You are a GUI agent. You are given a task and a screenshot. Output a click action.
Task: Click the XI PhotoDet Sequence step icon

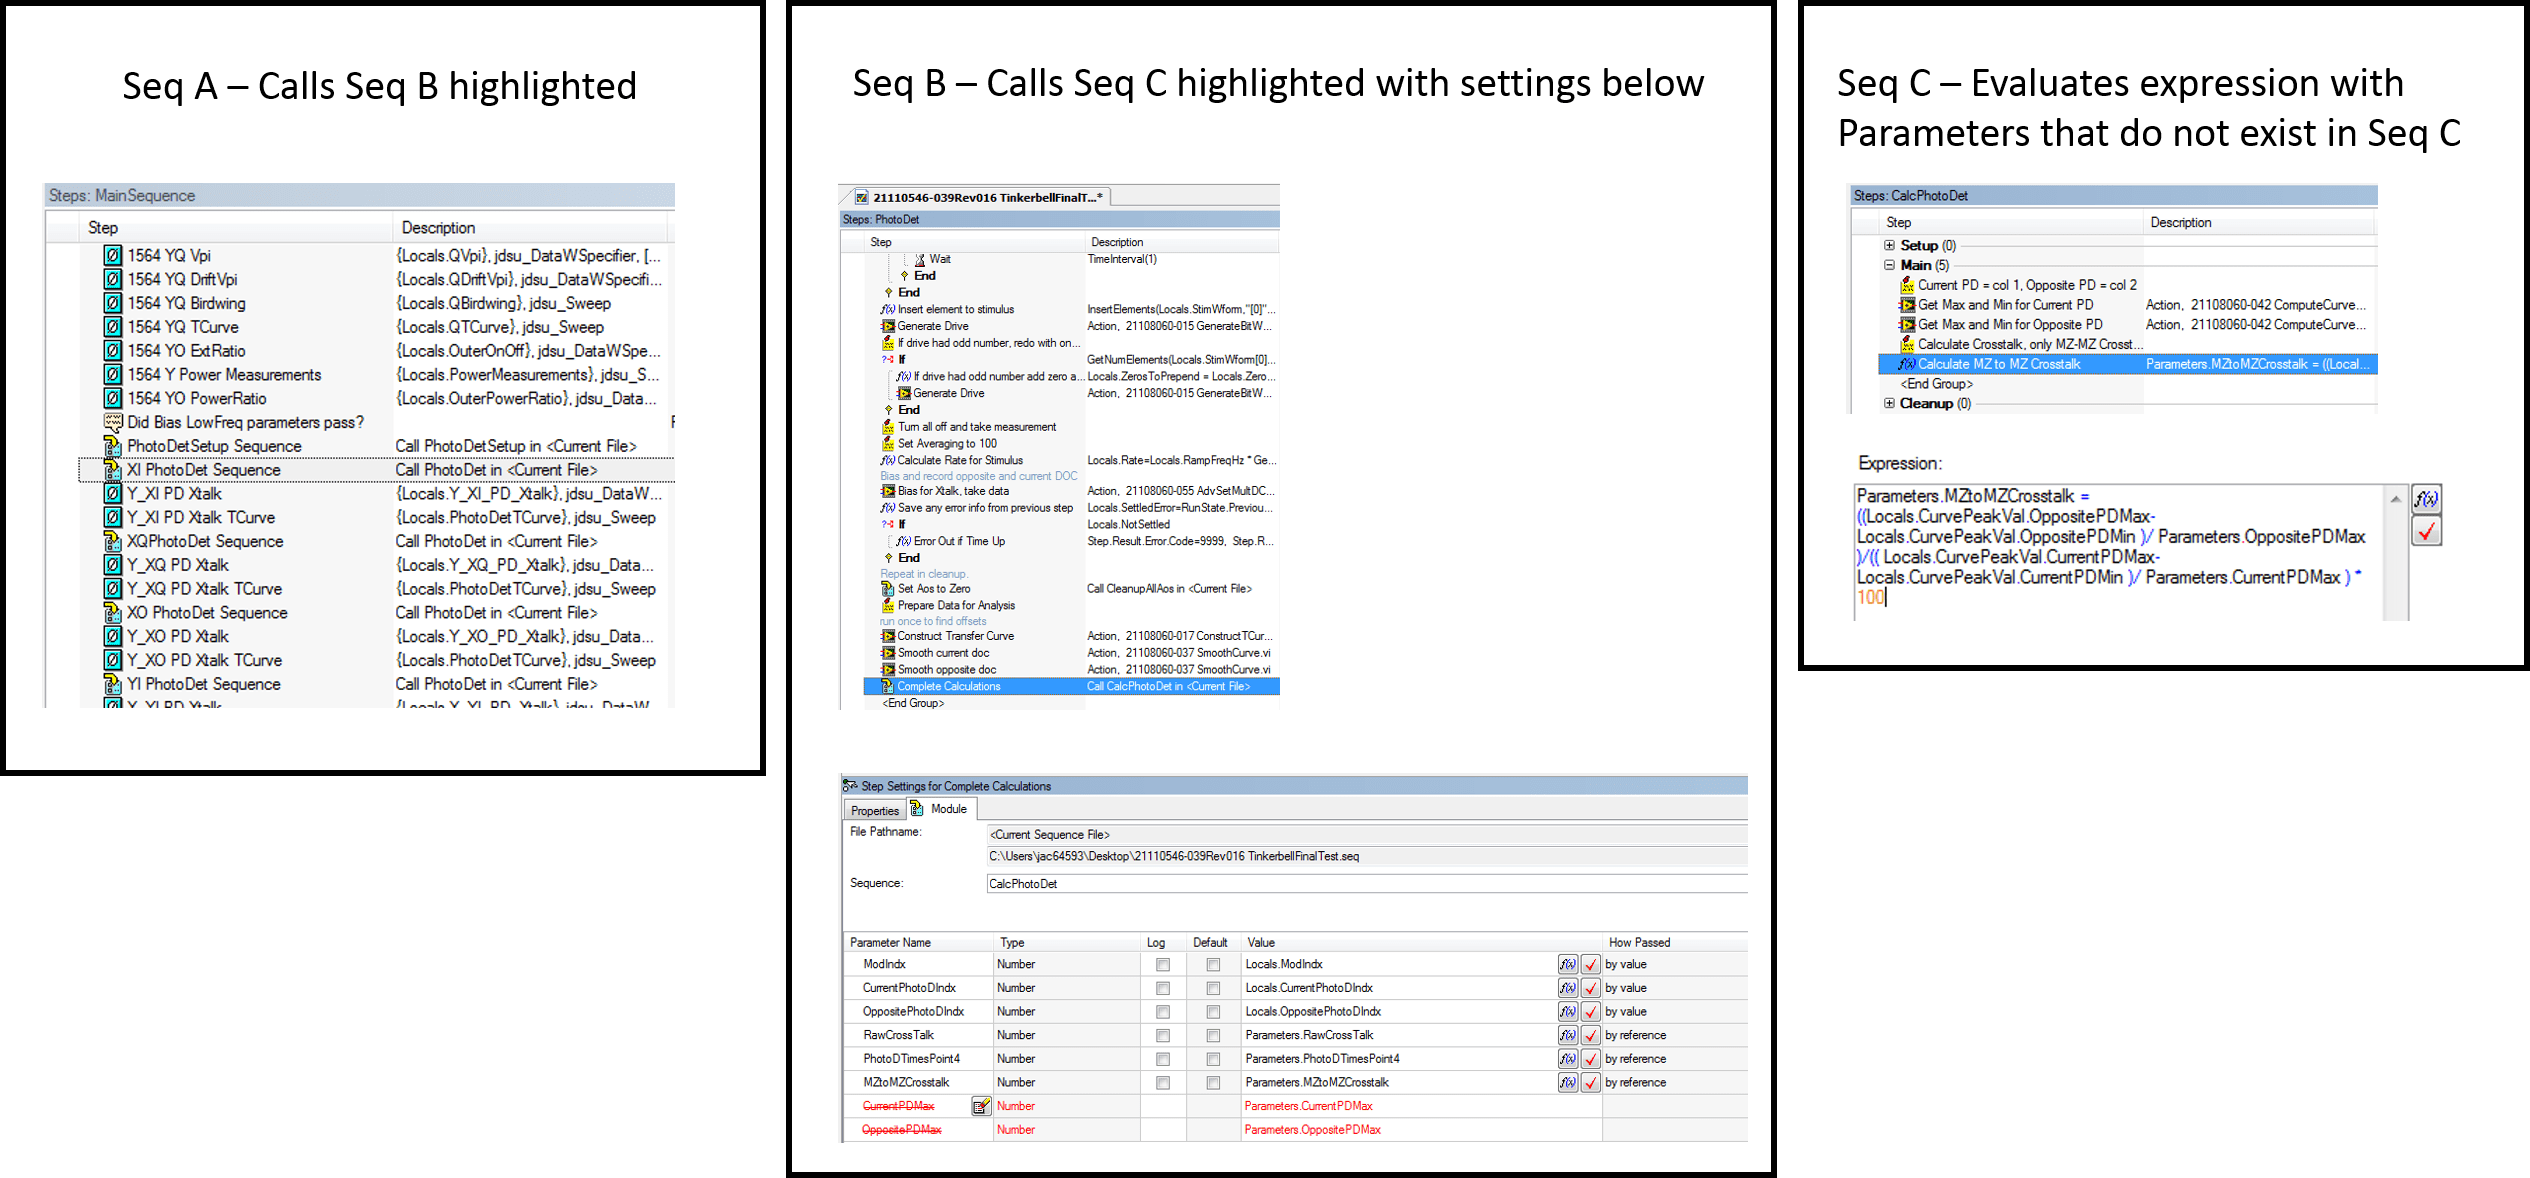[112, 470]
